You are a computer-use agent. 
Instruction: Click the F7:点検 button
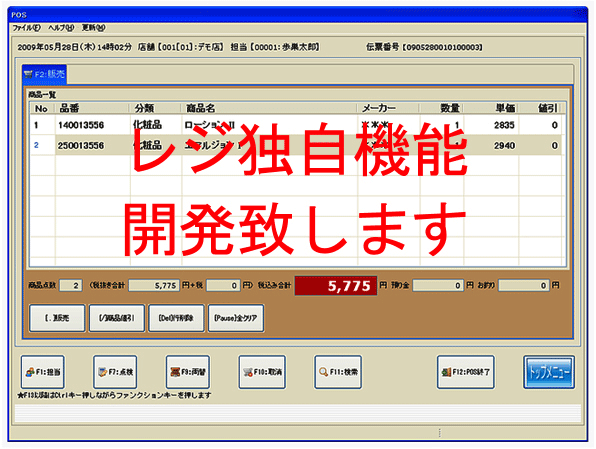click(115, 372)
